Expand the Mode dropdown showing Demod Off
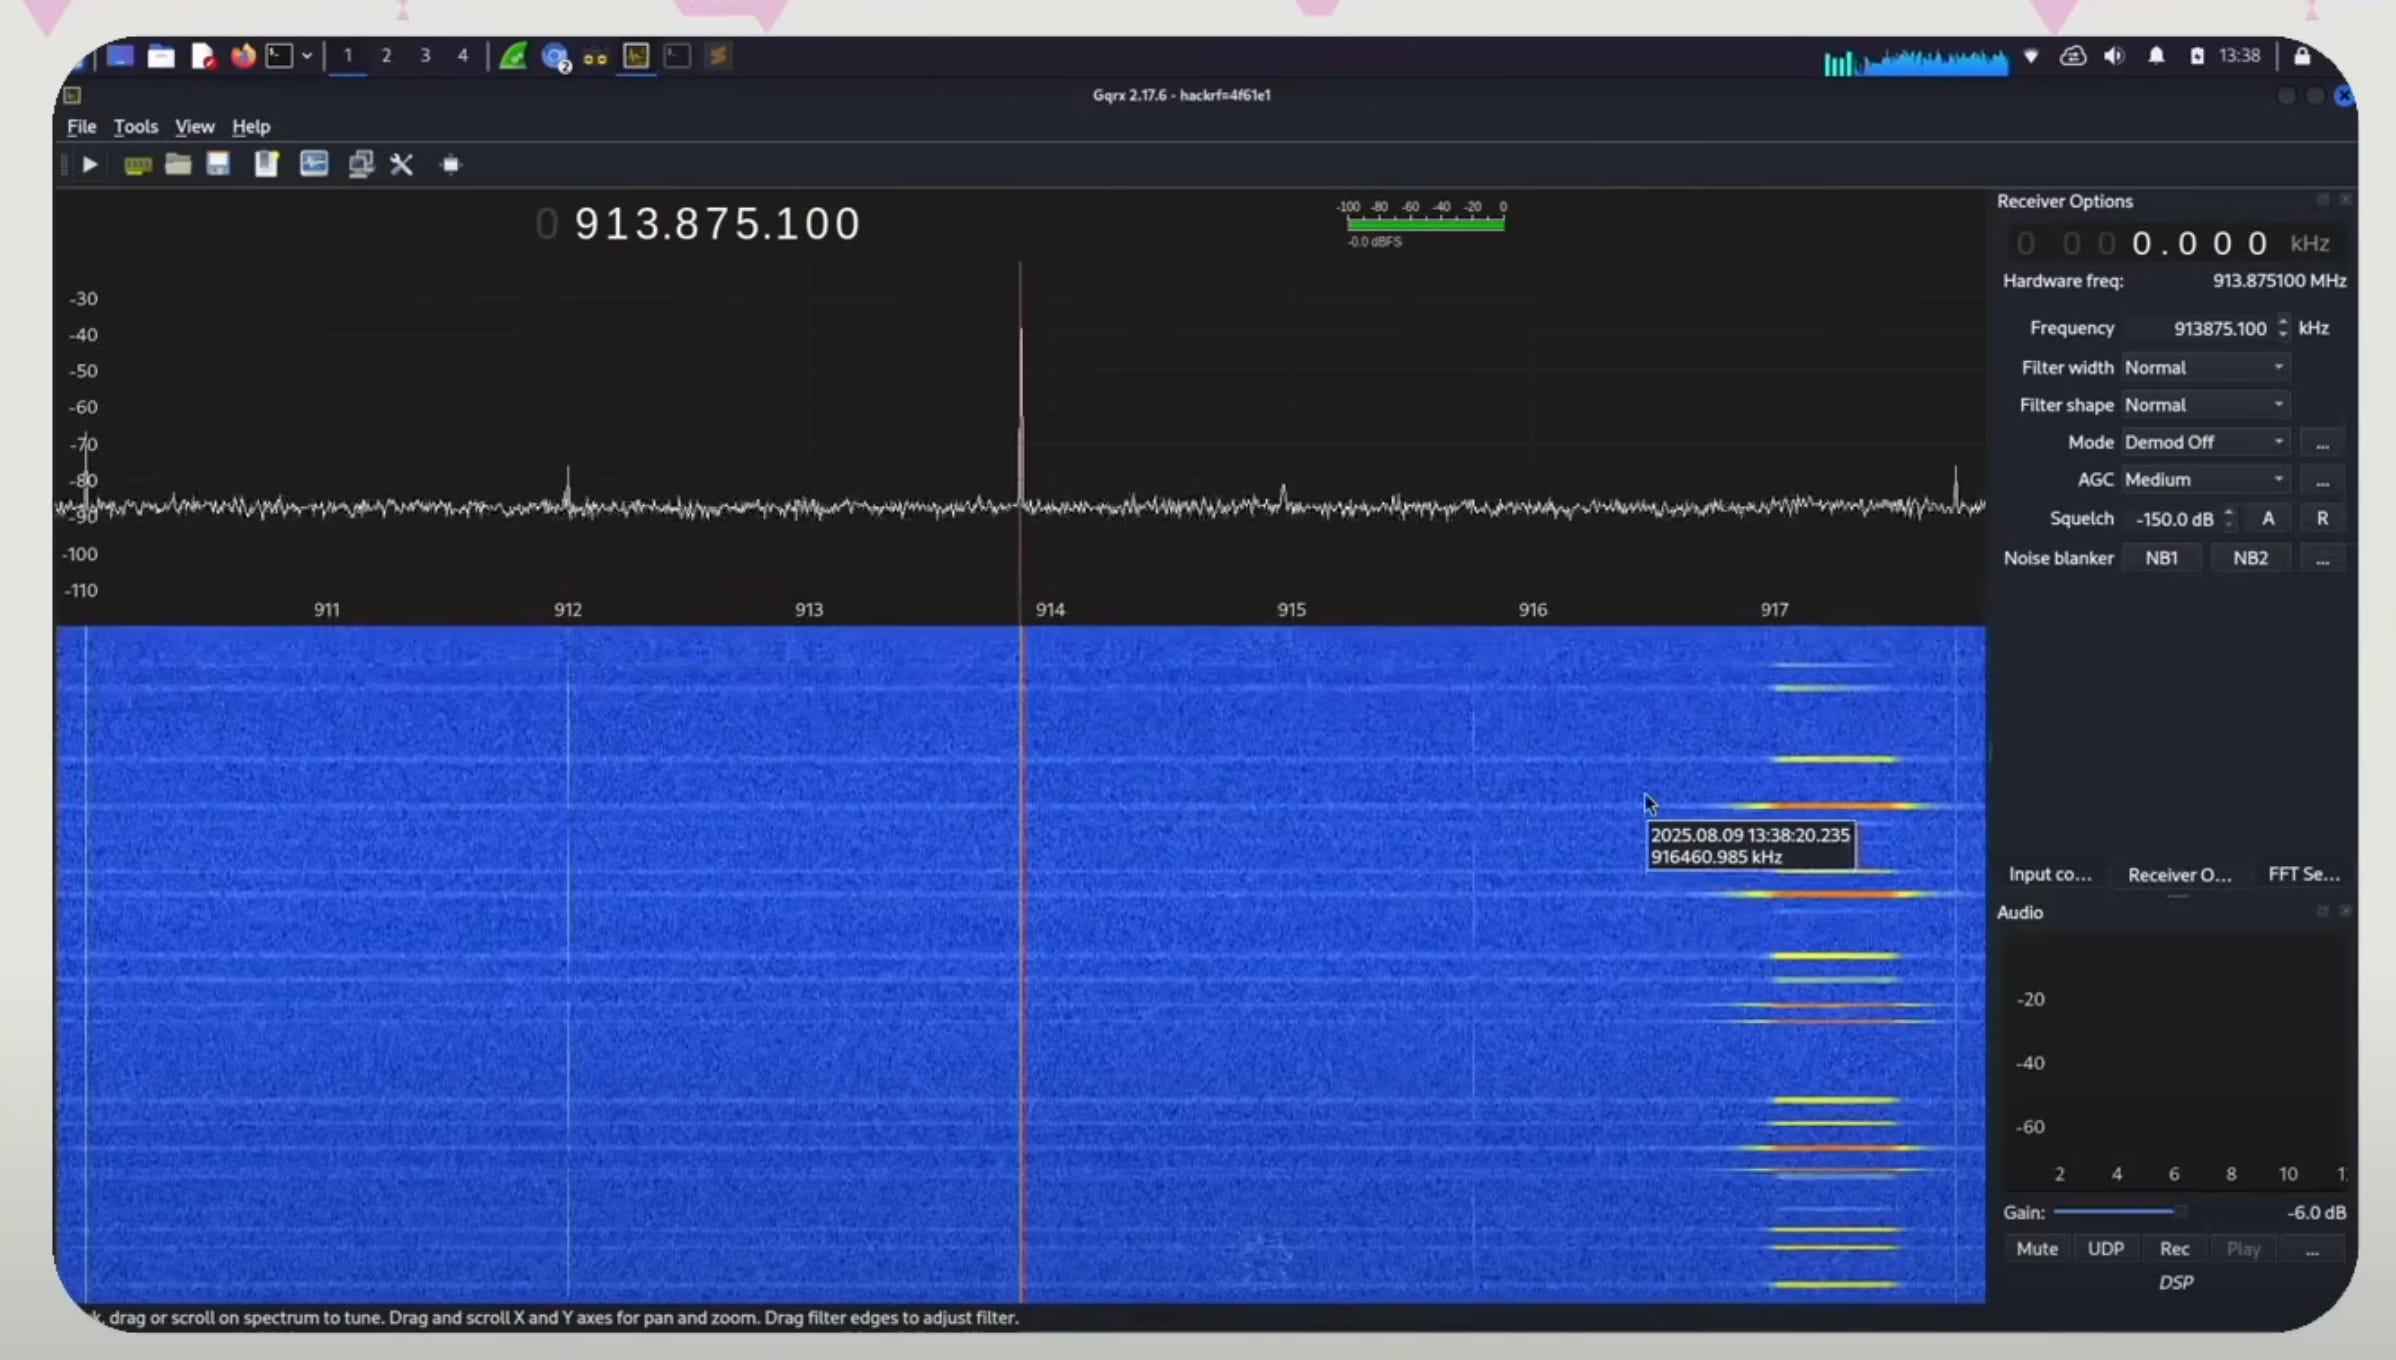This screenshot has height=1360, width=2396. click(2204, 442)
